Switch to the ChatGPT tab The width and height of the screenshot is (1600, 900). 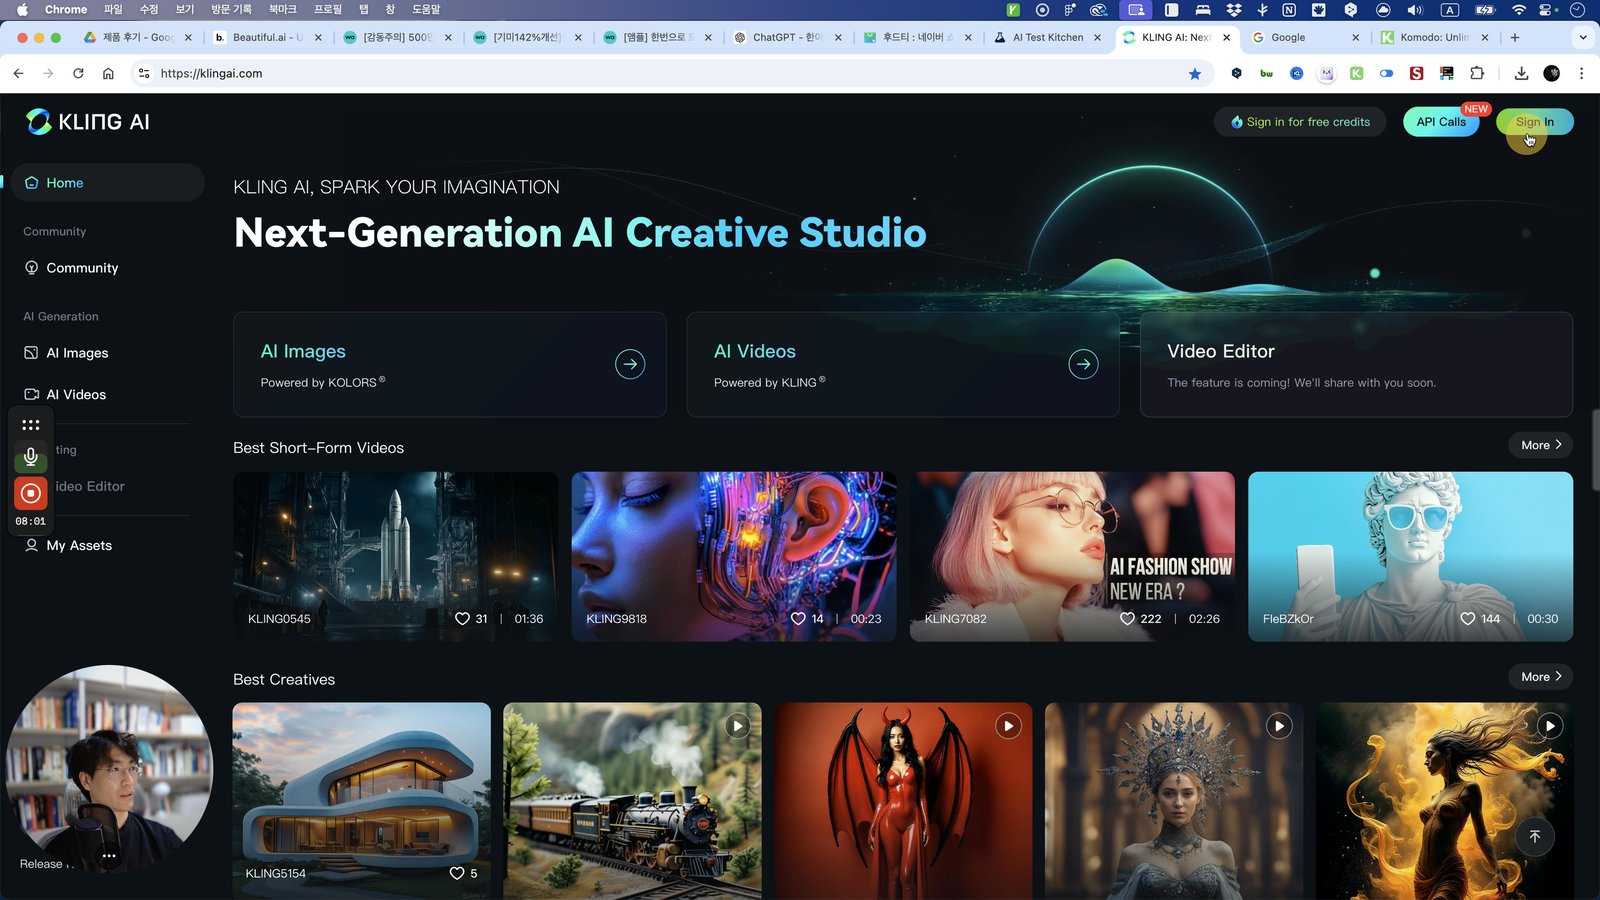(786, 37)
